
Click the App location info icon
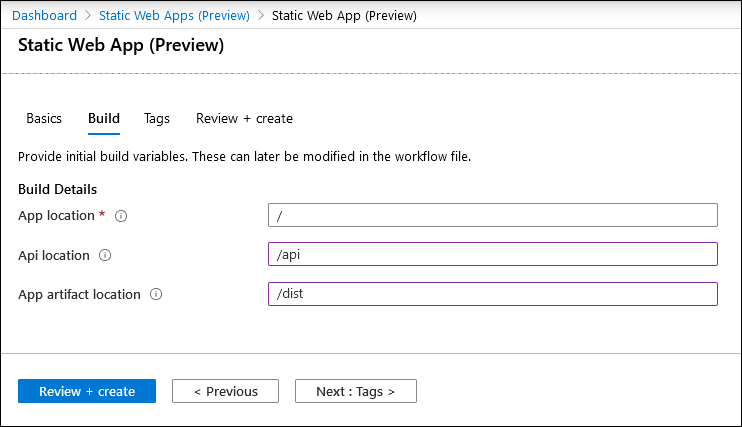tap(121, 216)
